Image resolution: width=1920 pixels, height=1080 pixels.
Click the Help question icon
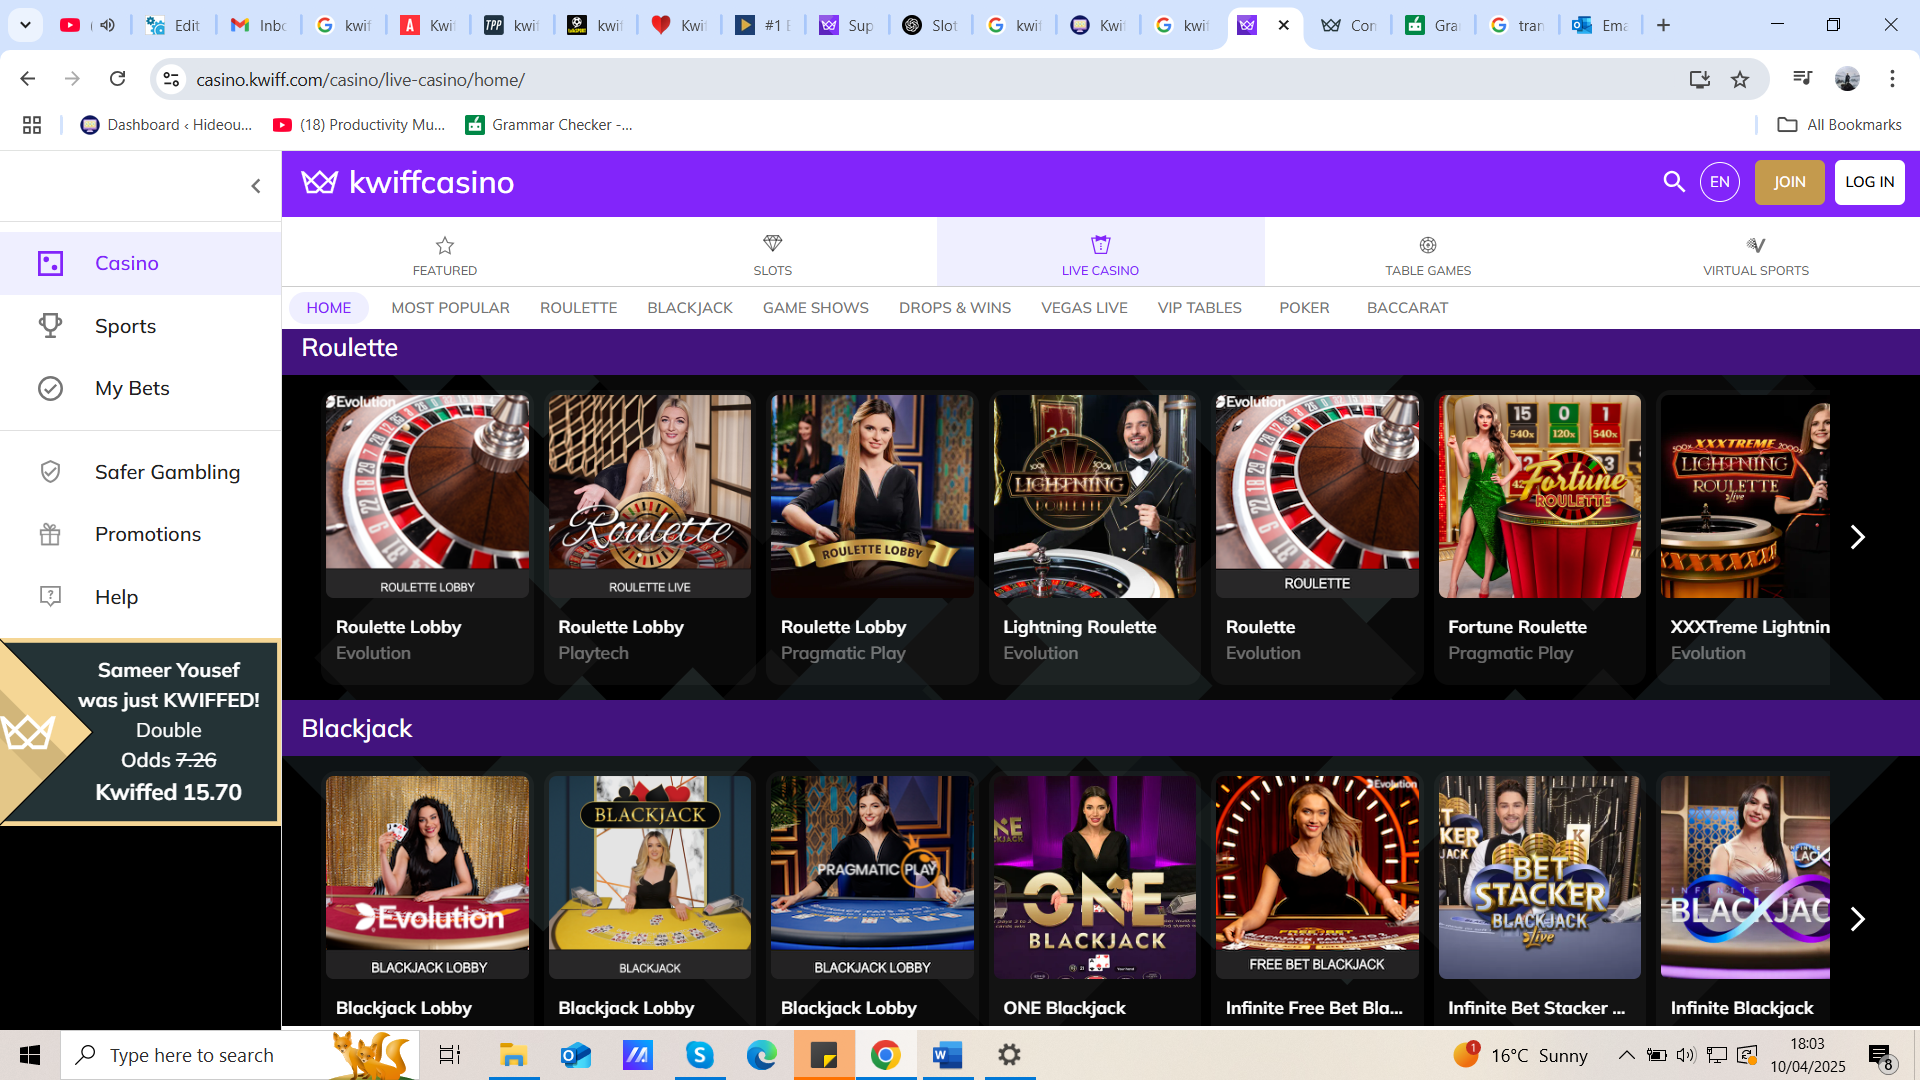pyautogui.click(x=50, y=597)
